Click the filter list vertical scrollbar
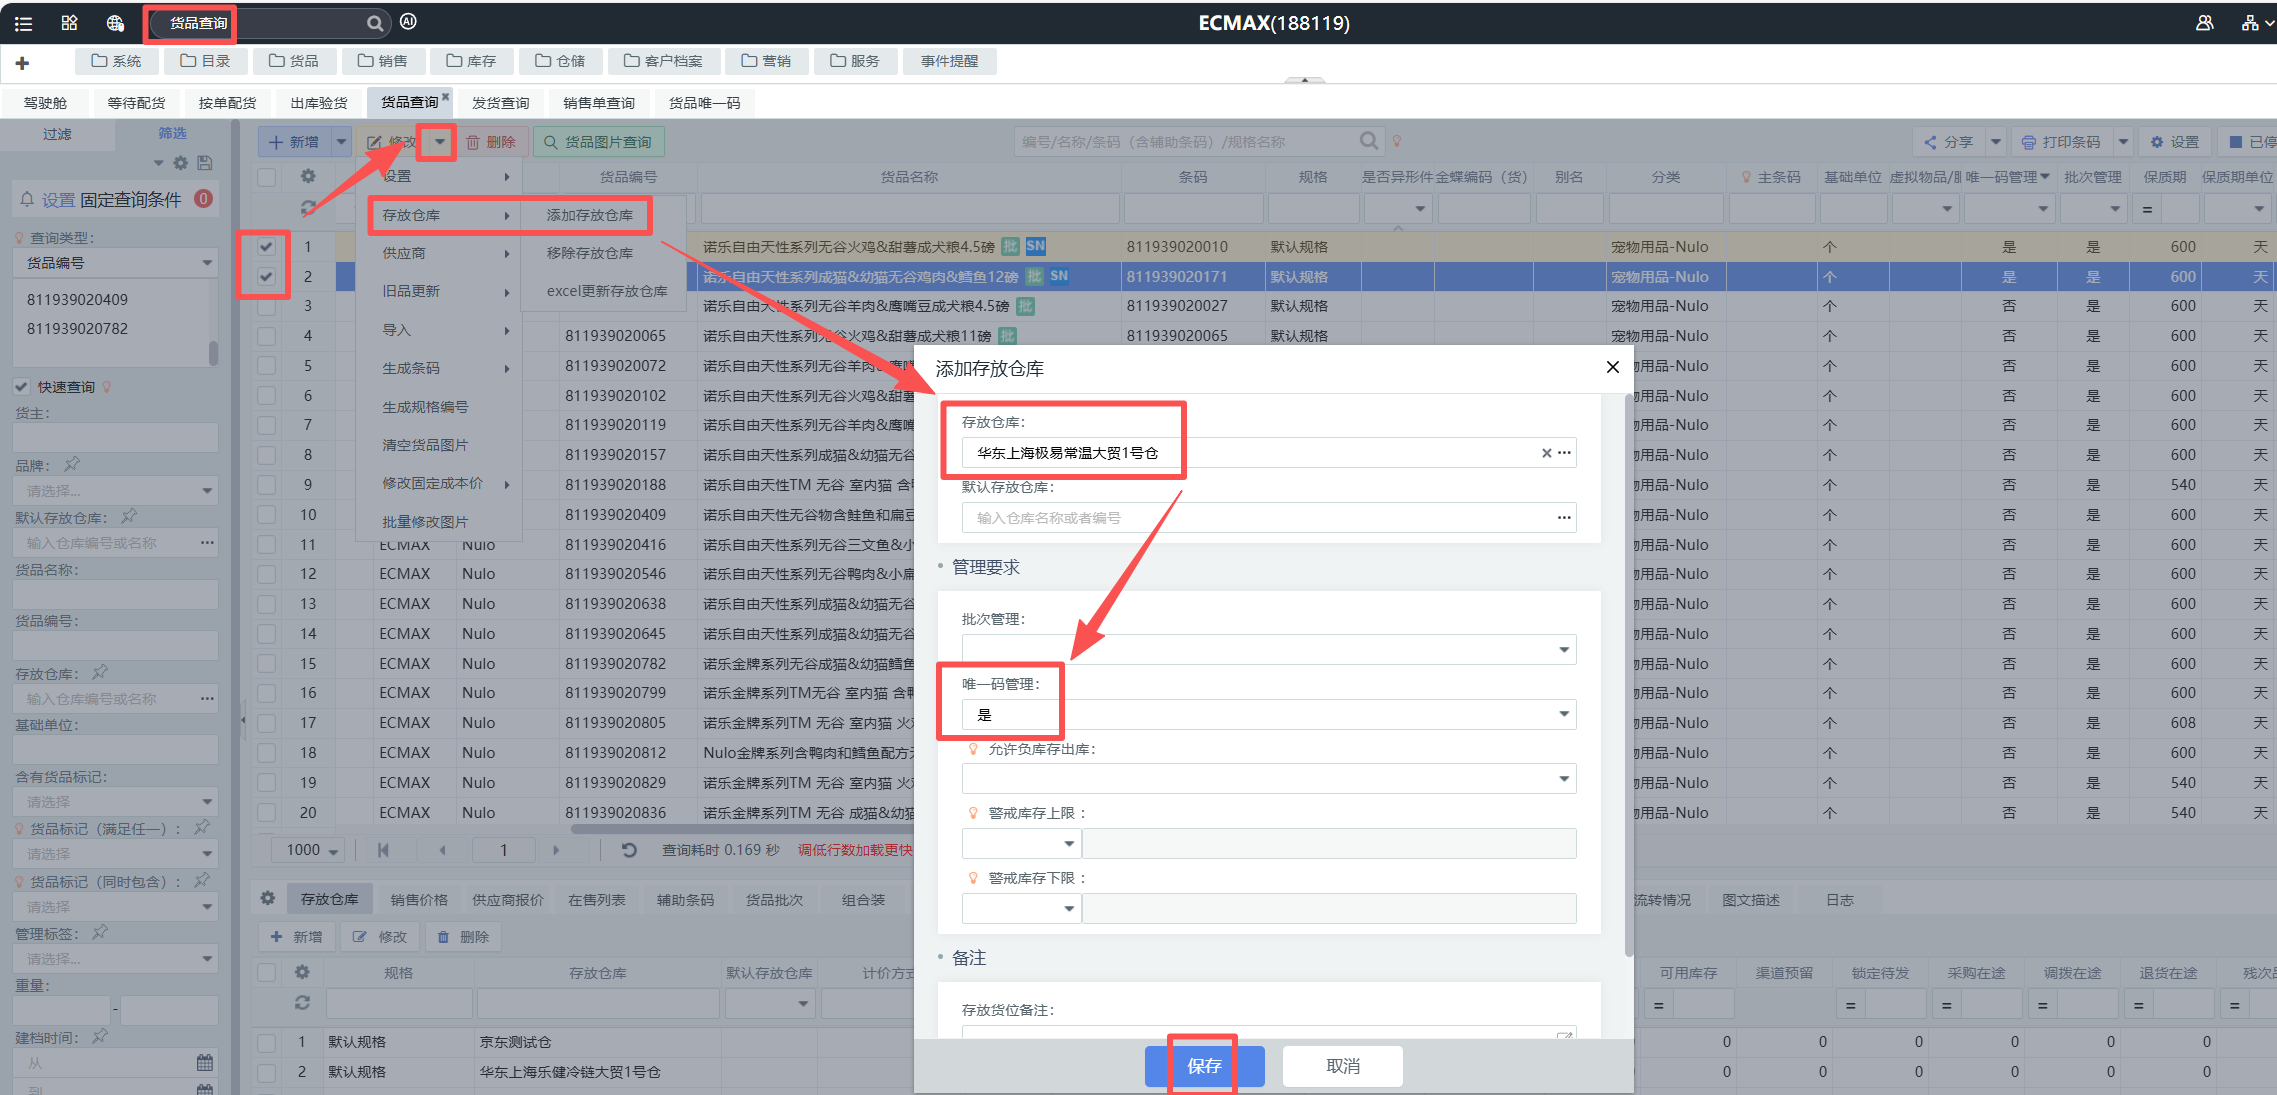 click(214, 352)
